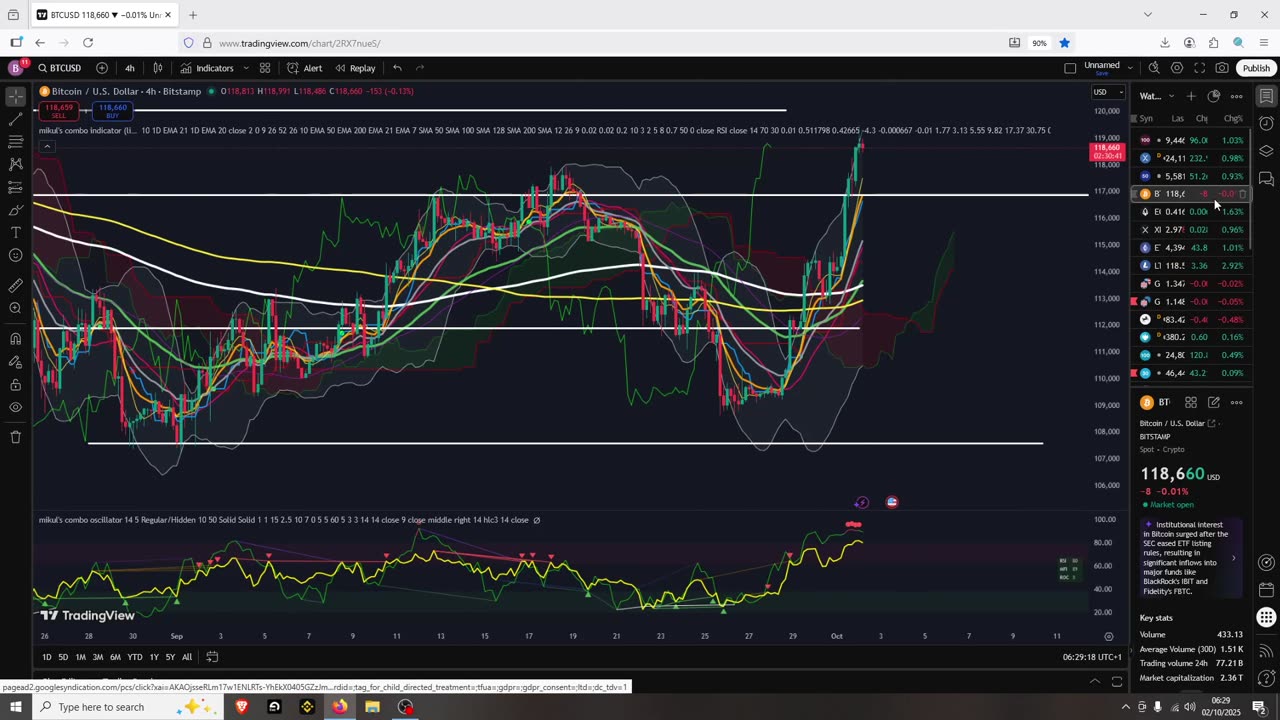Open the emoji and icons tool
The image size is (1280, 720).
point(16,255)
